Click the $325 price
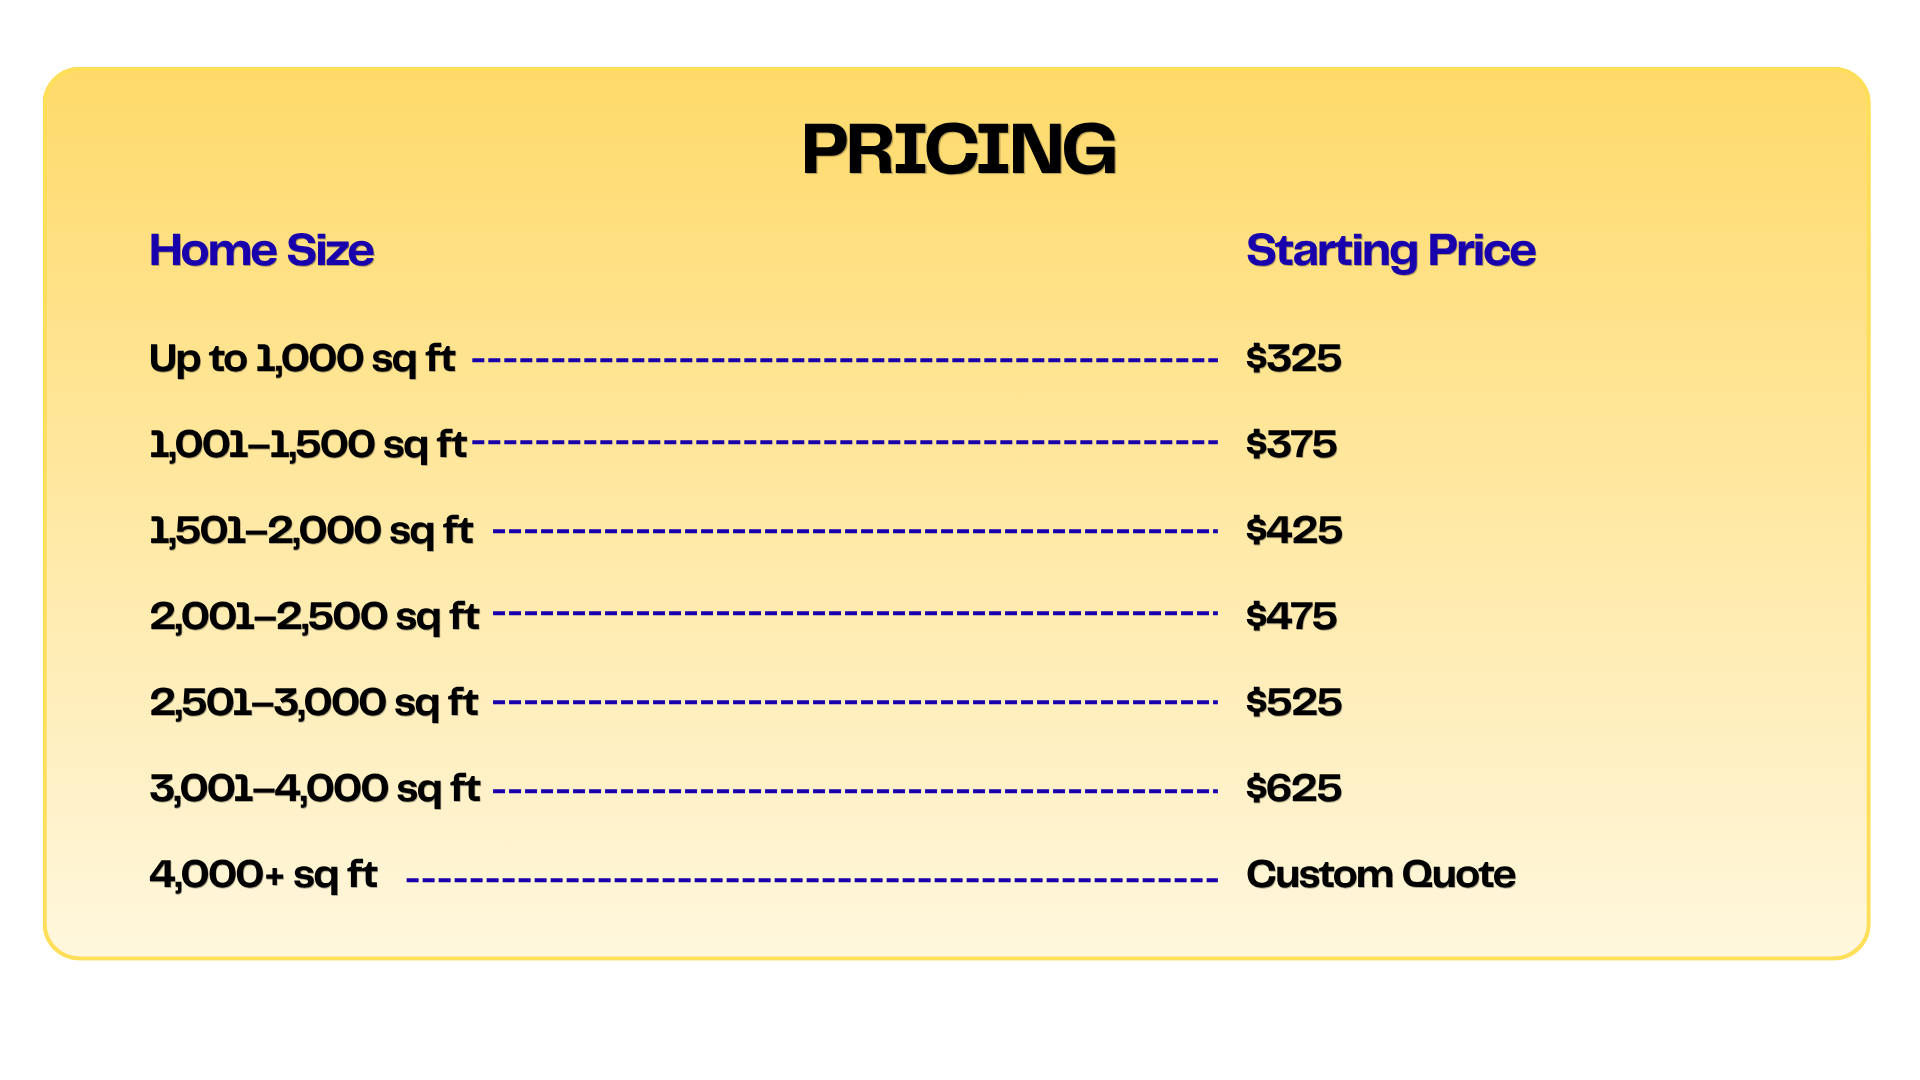Image resolution: width=1920 pixels, height=1080 pixels. 1293,358
